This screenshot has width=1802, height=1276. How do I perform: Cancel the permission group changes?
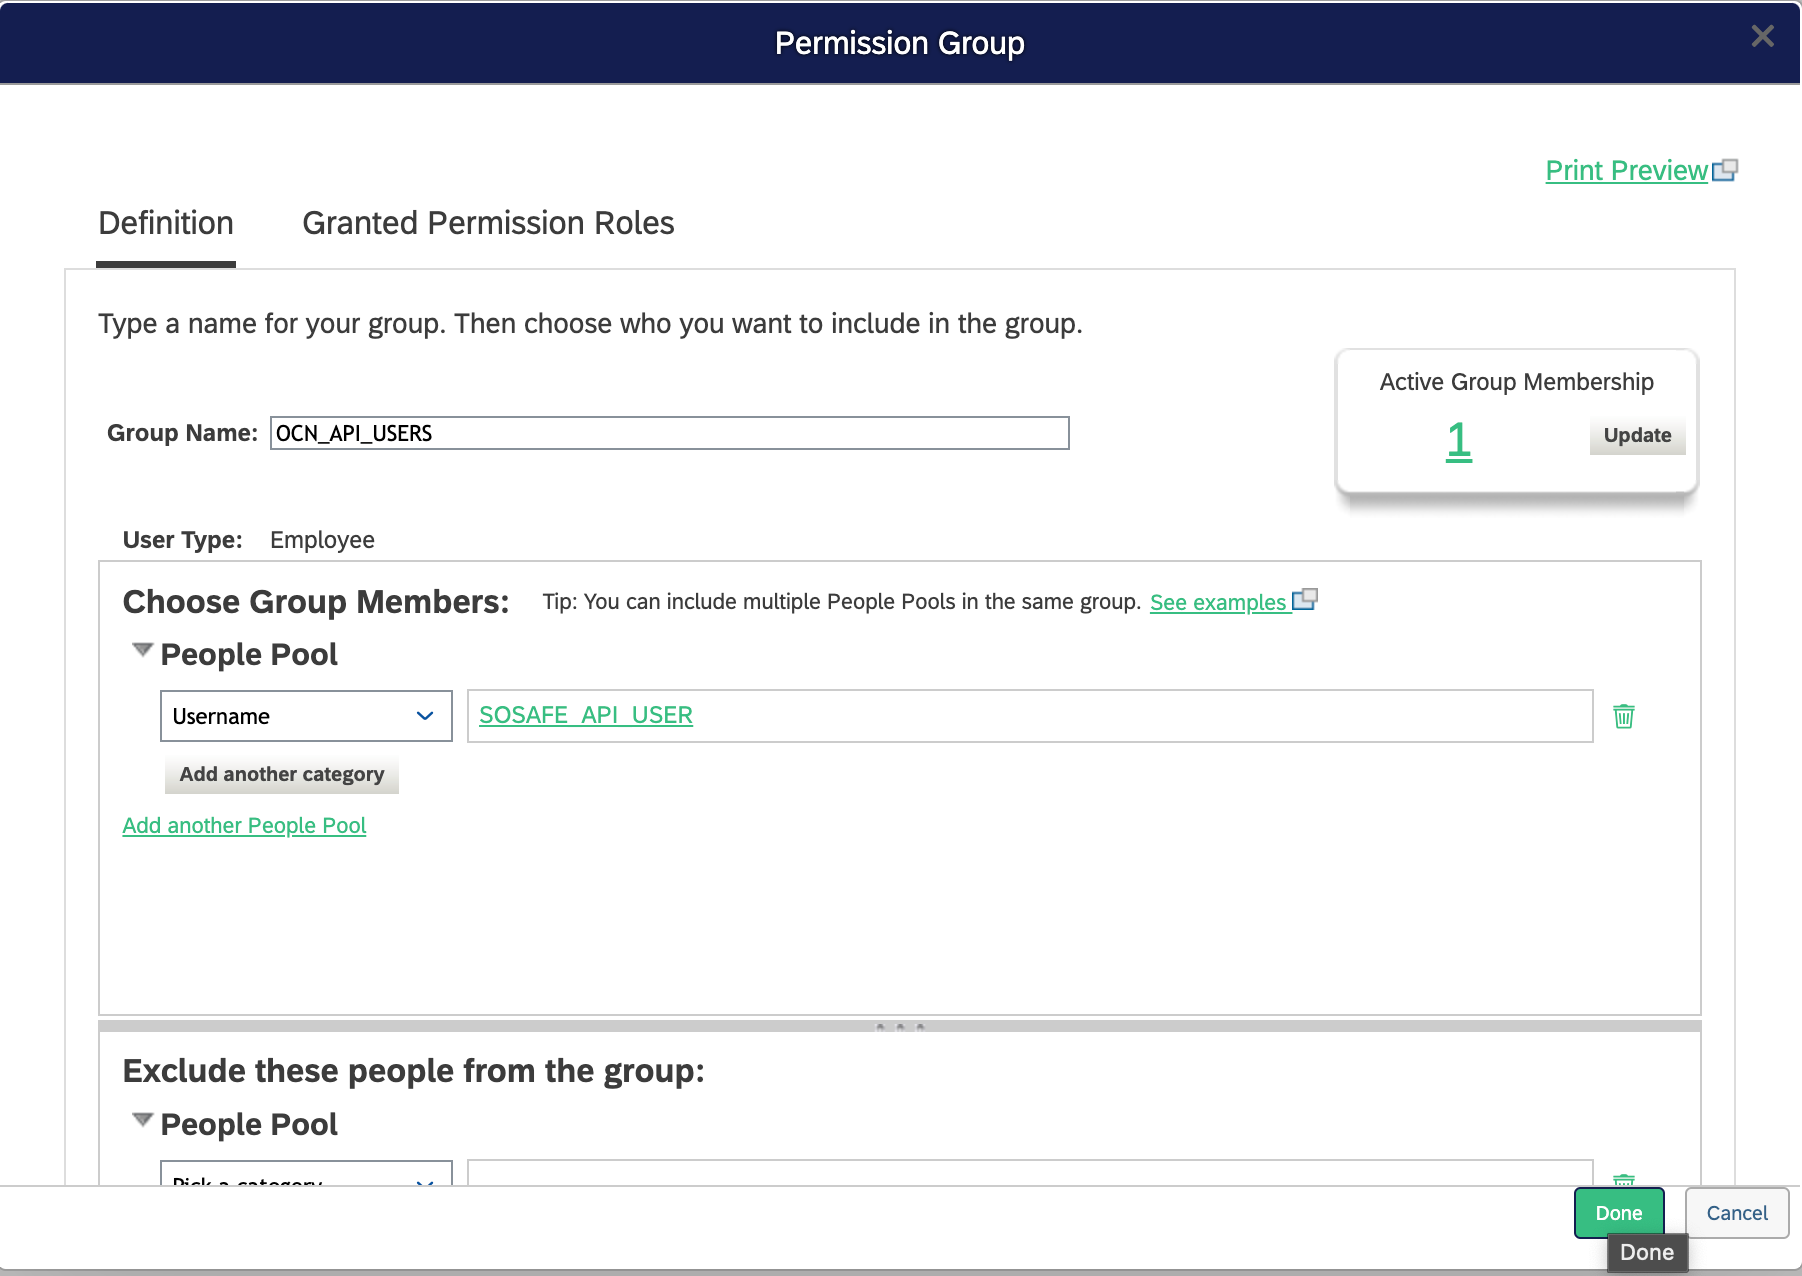point(1736,1213)
